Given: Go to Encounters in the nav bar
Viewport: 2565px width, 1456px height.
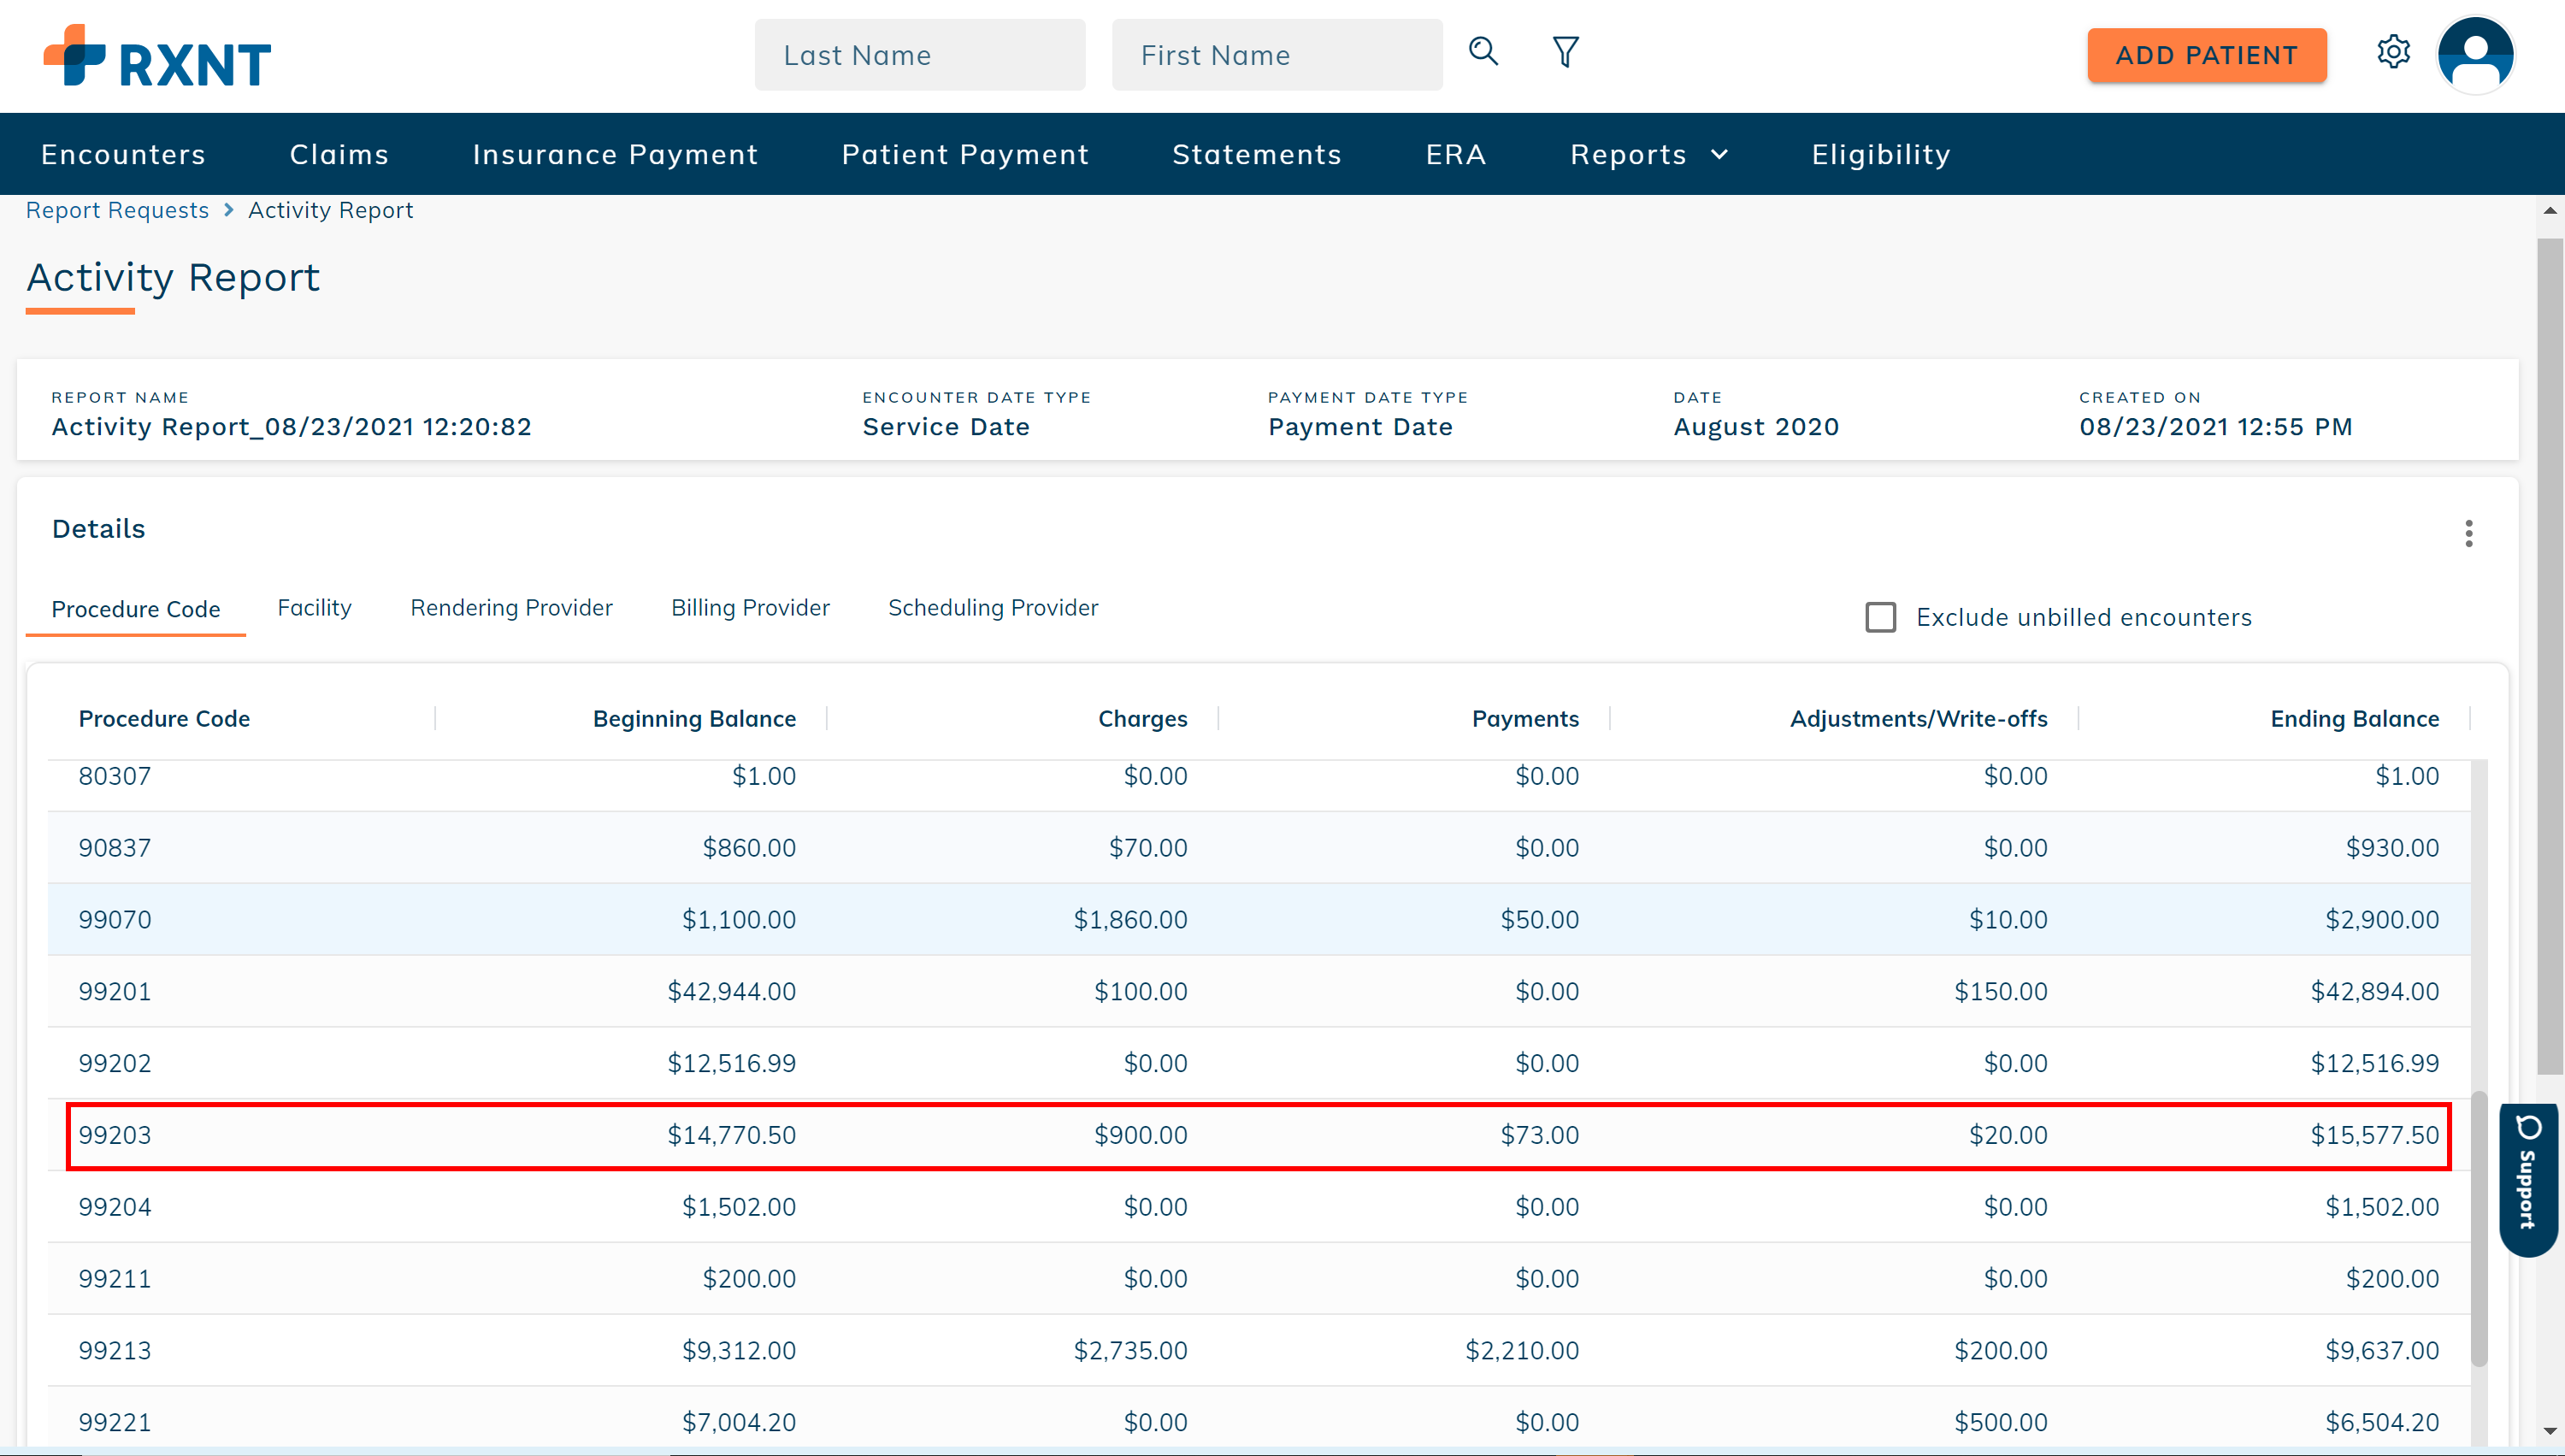Looking at the screenshot, I should pyautogui.click(x=123, y=154).
